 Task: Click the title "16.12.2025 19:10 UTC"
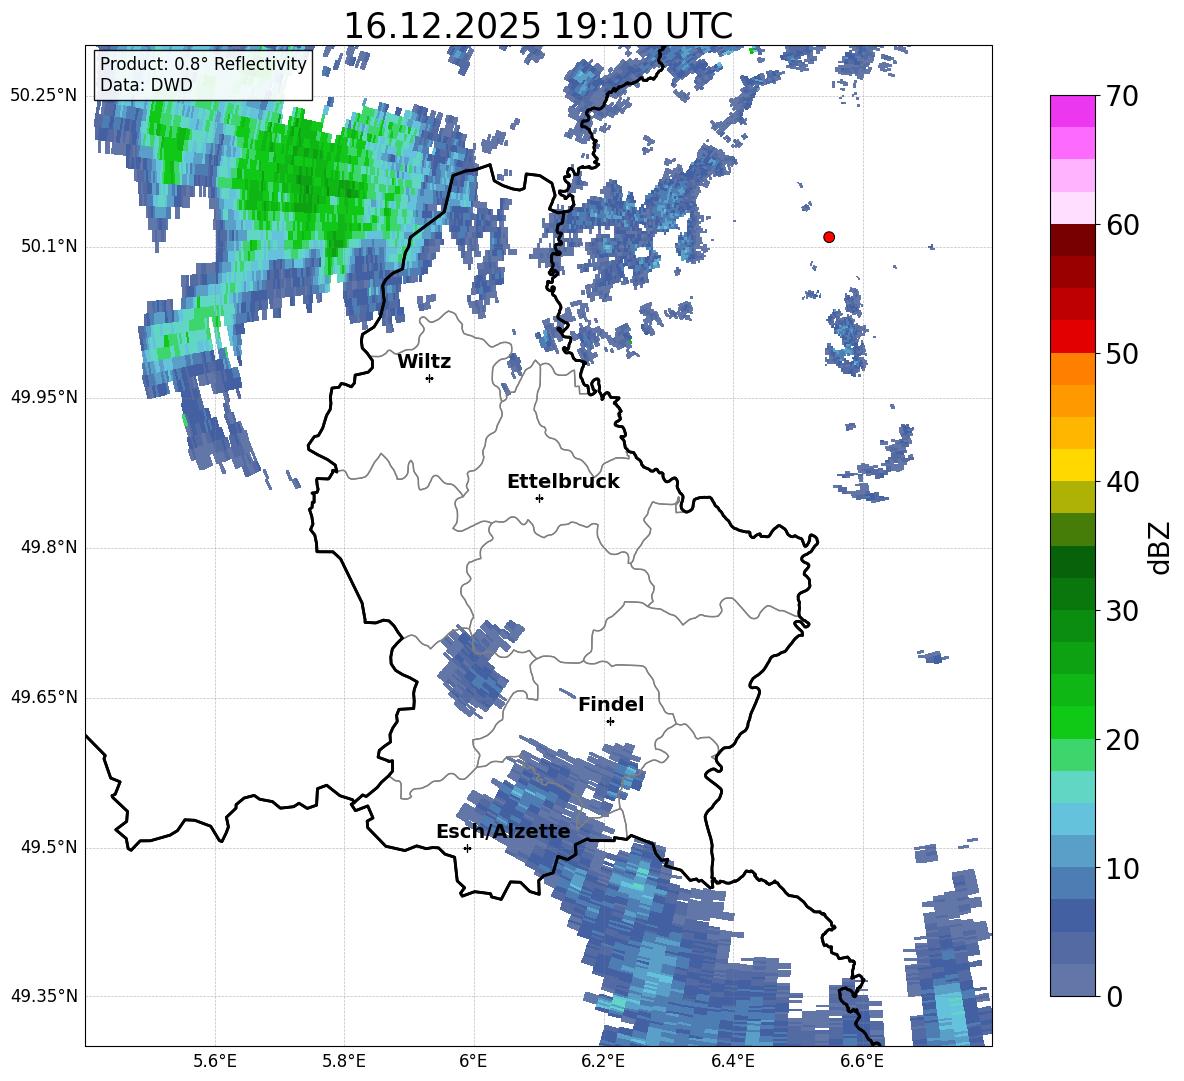(x=538, y=26)
